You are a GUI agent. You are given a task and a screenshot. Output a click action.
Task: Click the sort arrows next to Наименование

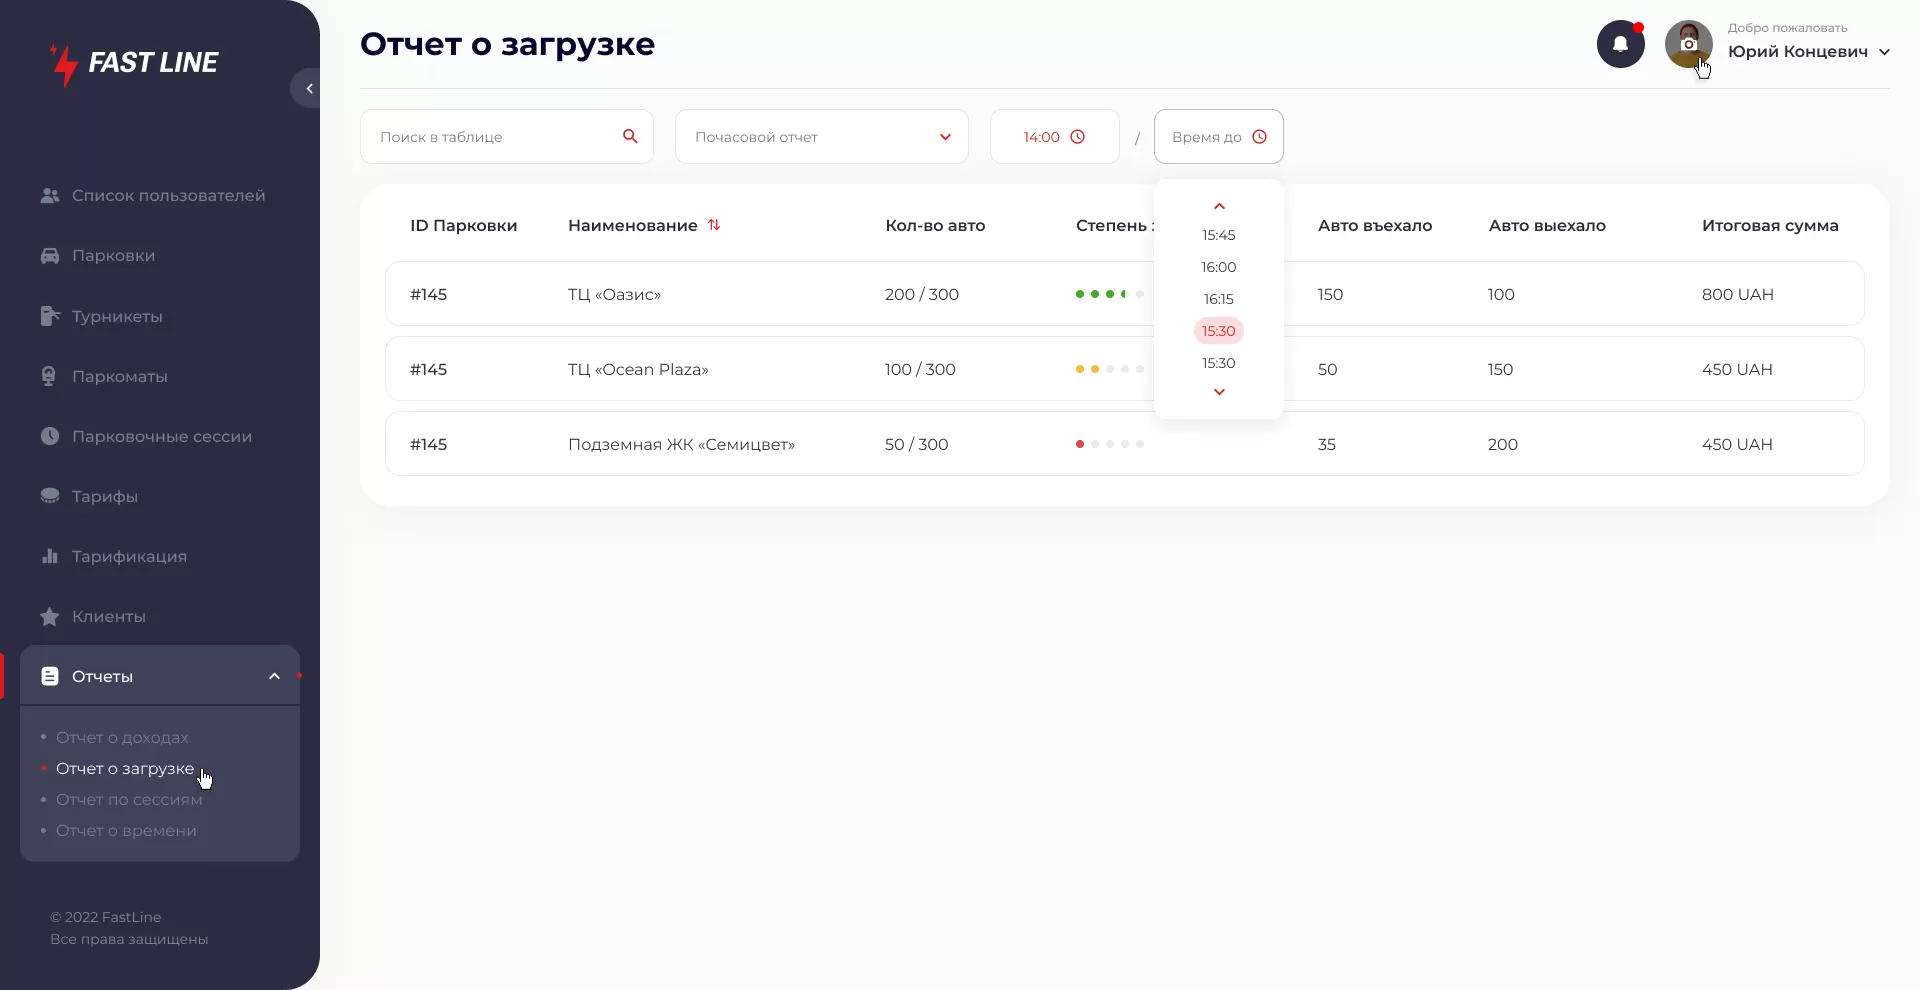coord(714,225)
